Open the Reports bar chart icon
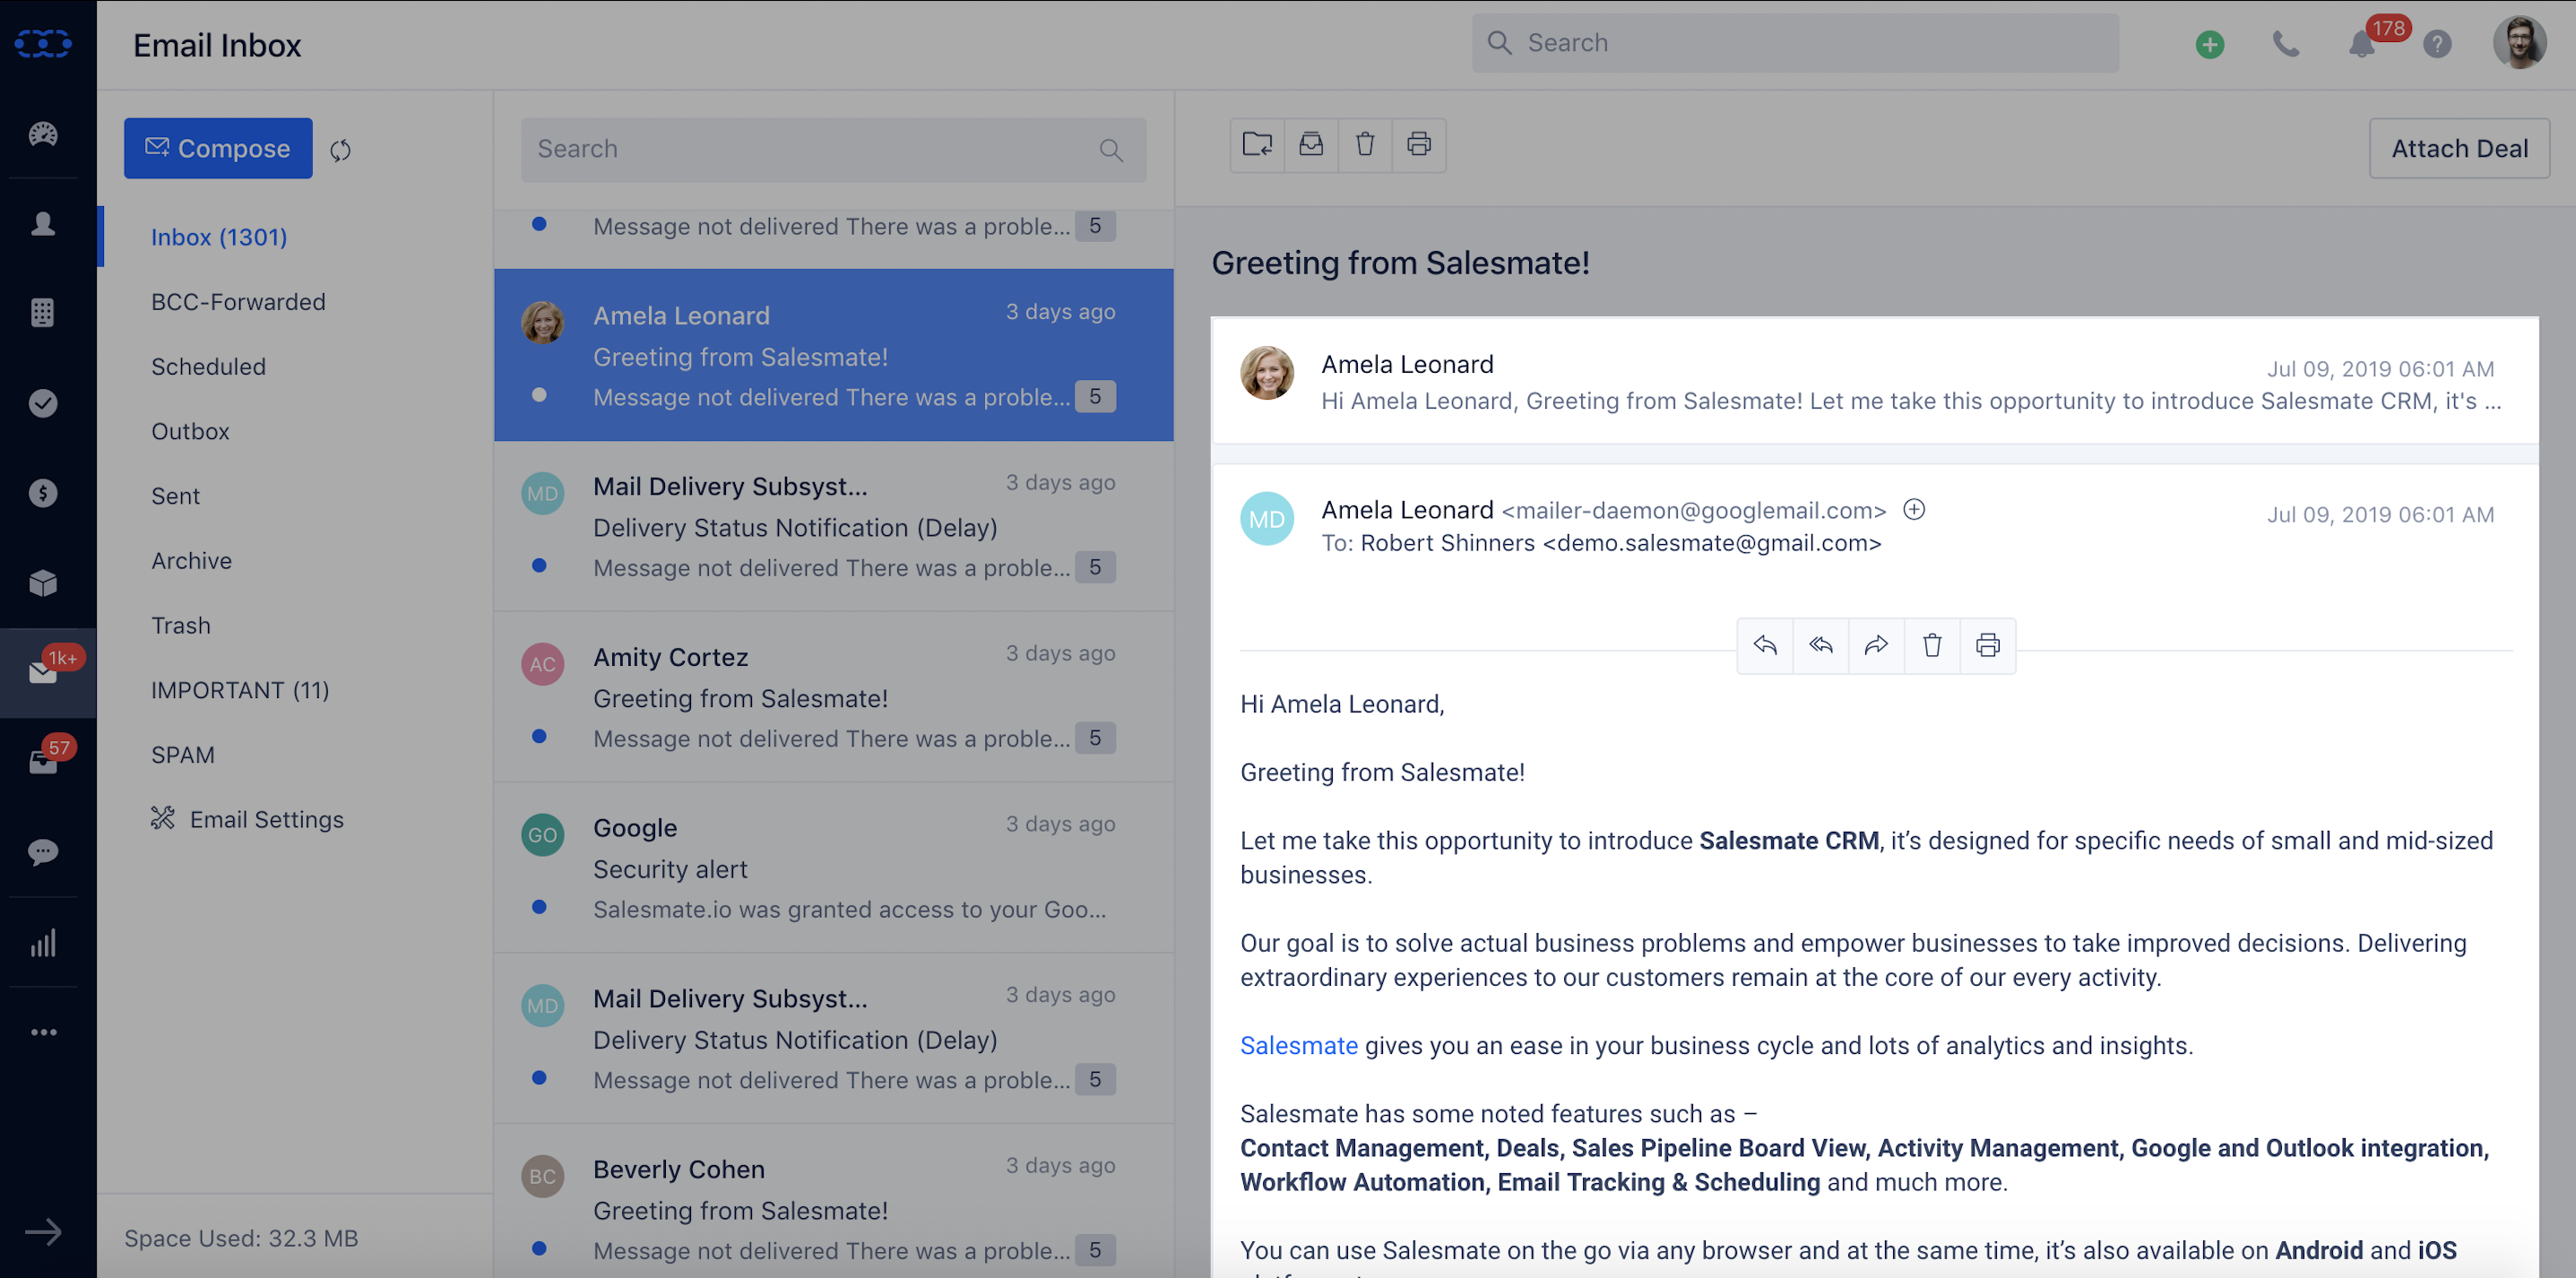The image size is (2576, 1278). pyautogui.click(x=43, y=942)
